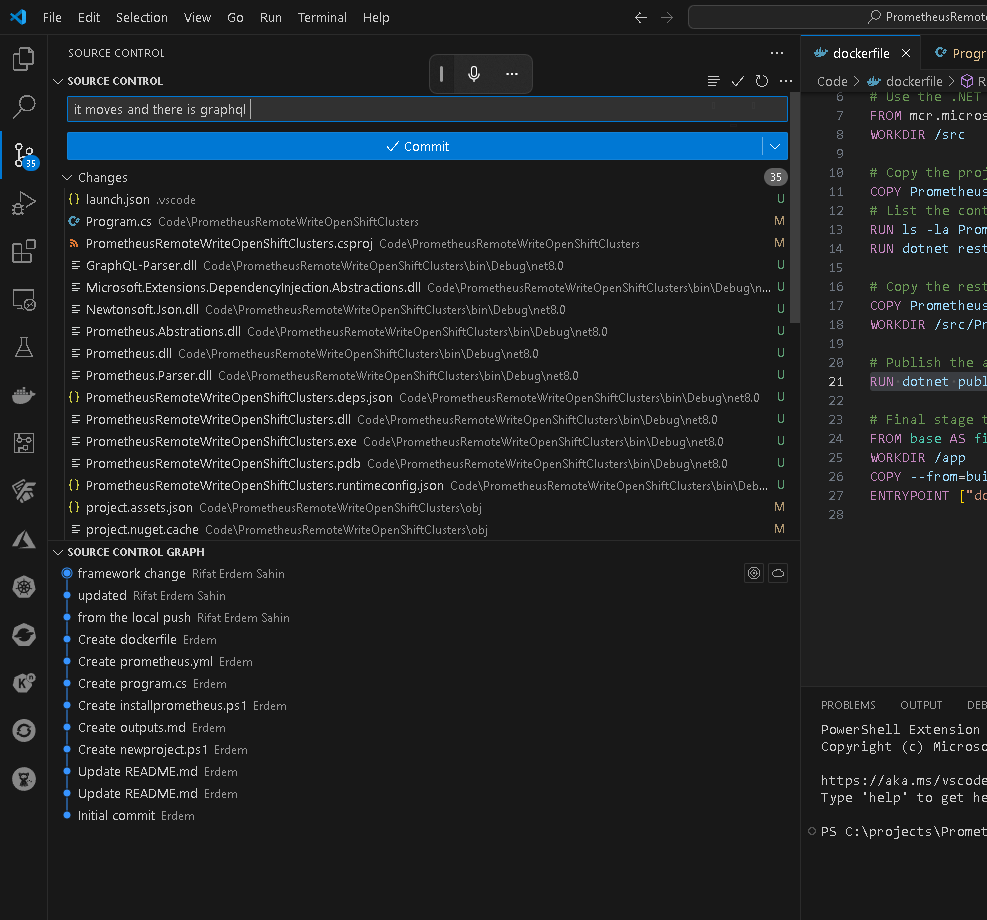Click the checkmark commit icon in header
Viewport: 987px width, 920px height.
[x=738, y=81]
